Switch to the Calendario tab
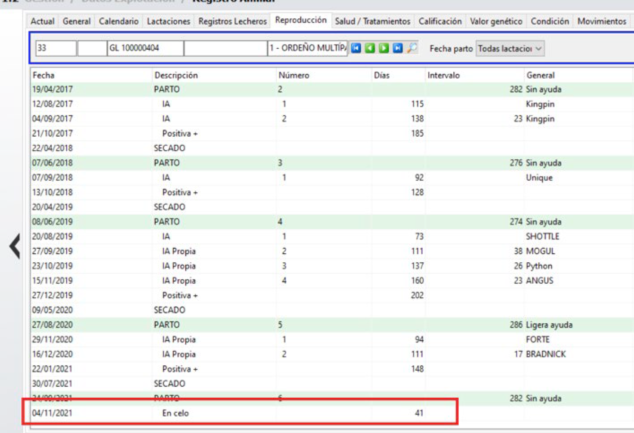The width and height of the screenshot is (634, 433). point(119,21)
